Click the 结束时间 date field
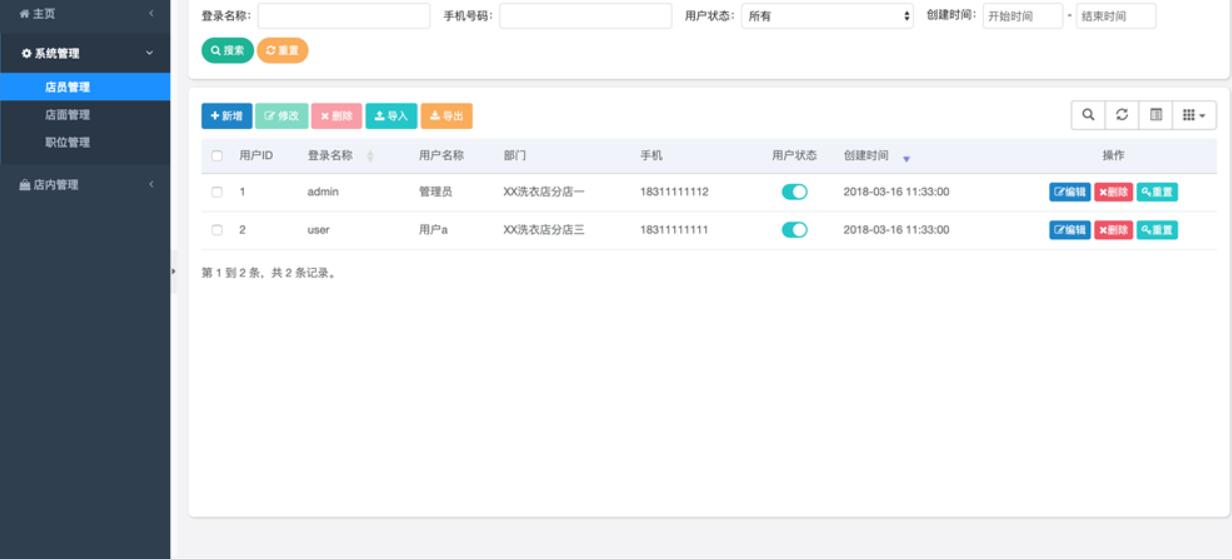This screenshot has width=1232, height=559. (x=1116, y=16)
